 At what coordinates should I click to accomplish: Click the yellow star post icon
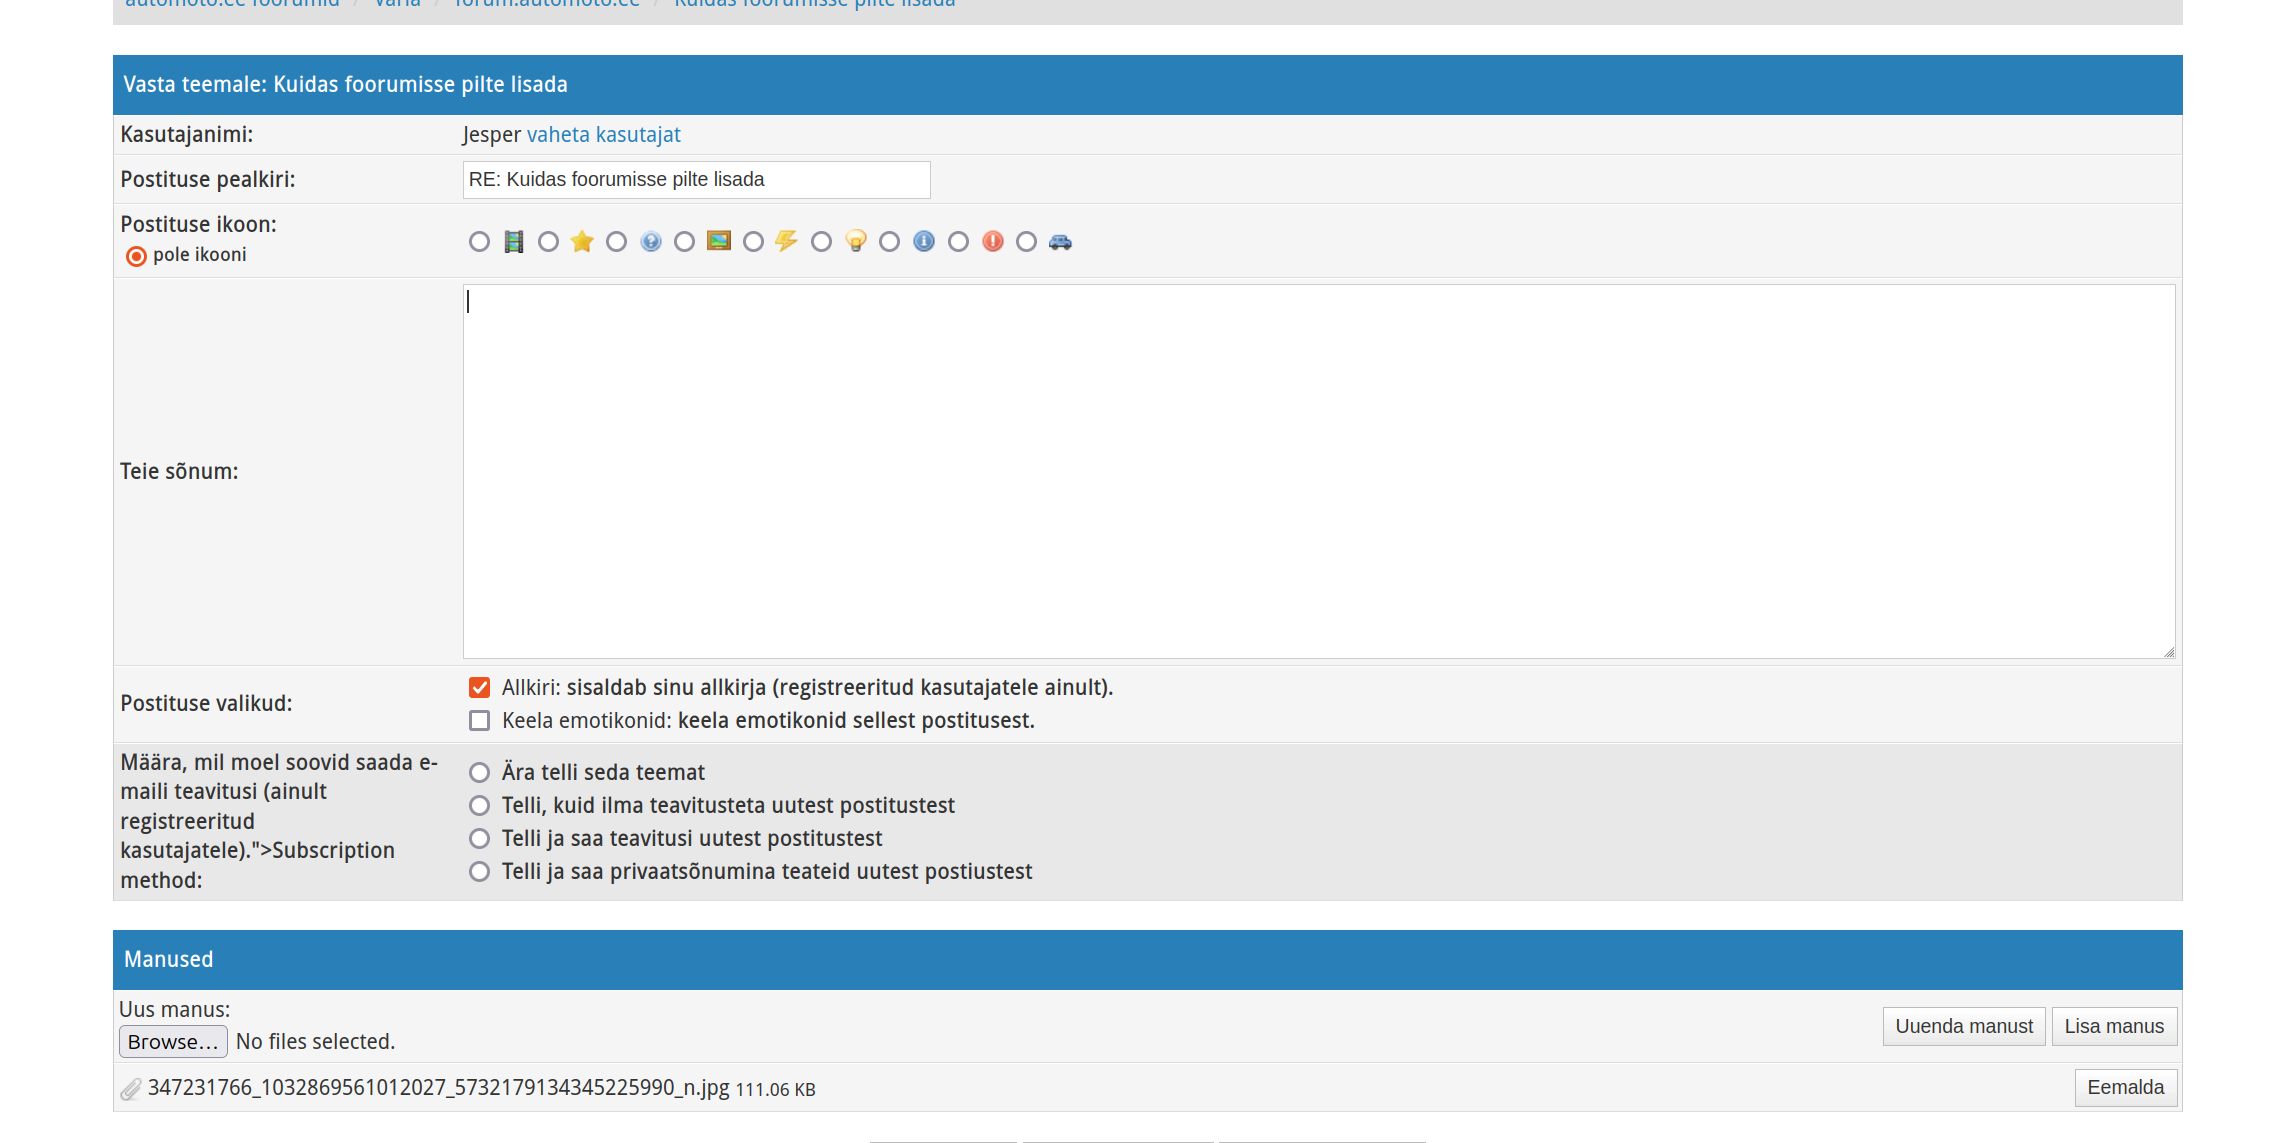coord(582,241)
